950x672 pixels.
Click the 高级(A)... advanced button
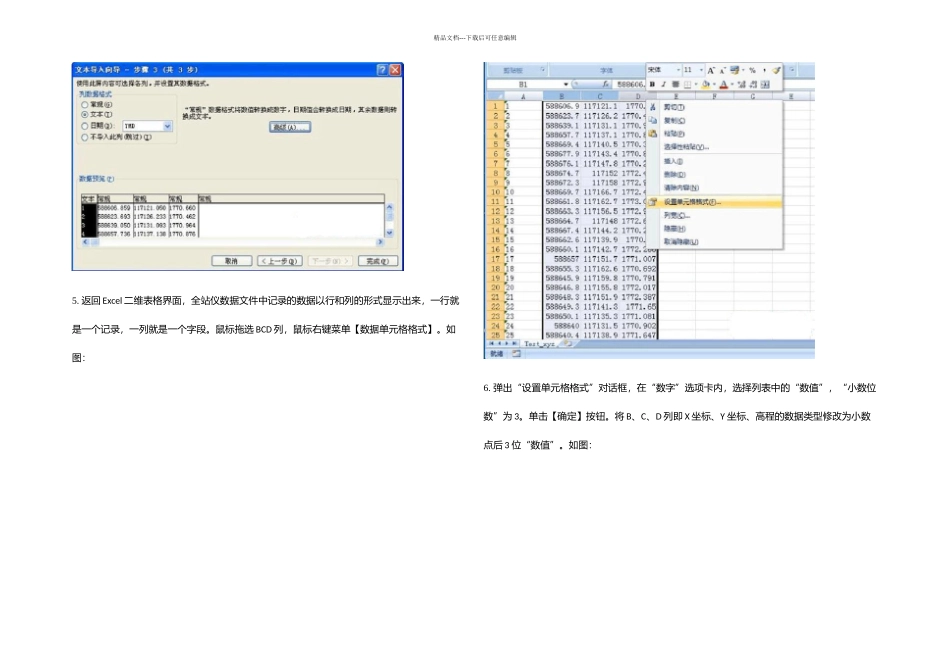pyautogui.click(x=290, y=127)
